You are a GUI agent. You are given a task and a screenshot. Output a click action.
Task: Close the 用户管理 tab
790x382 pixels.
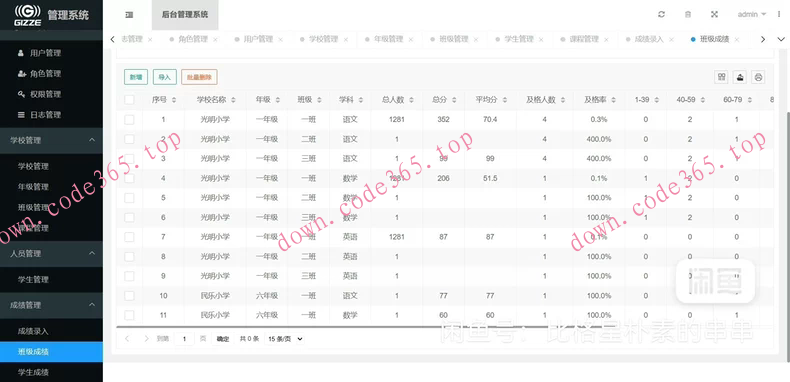280,39
